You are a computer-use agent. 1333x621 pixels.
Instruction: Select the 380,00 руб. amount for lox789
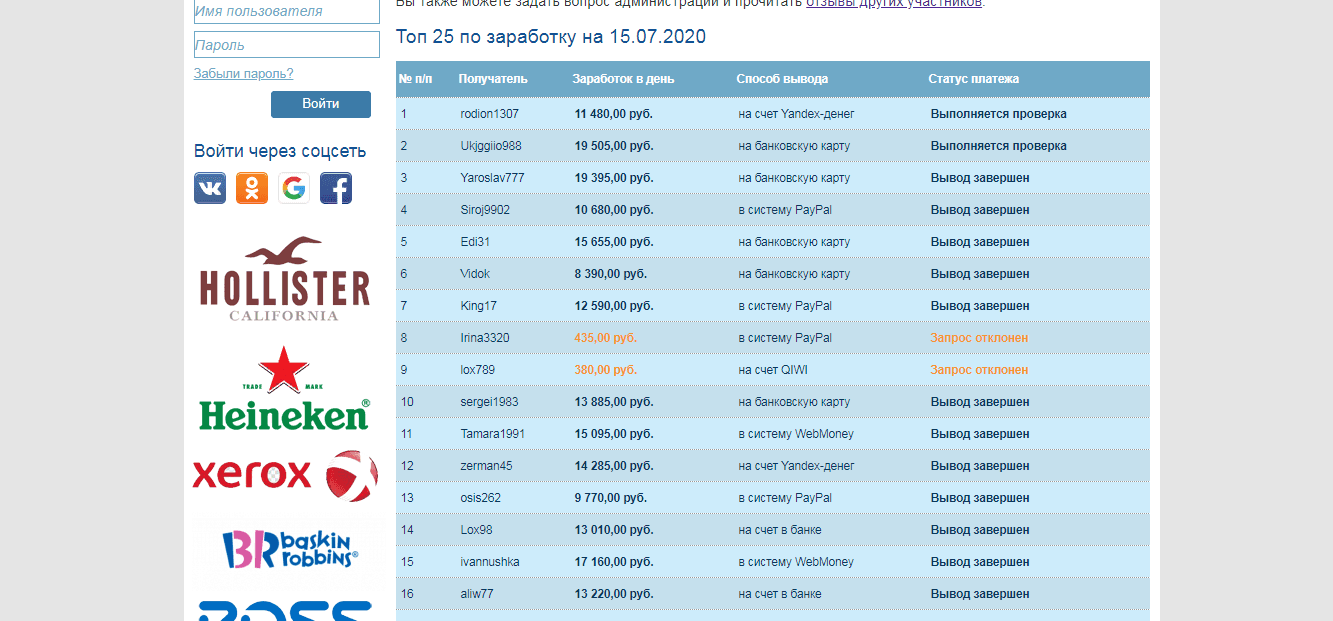coord(605,370)
